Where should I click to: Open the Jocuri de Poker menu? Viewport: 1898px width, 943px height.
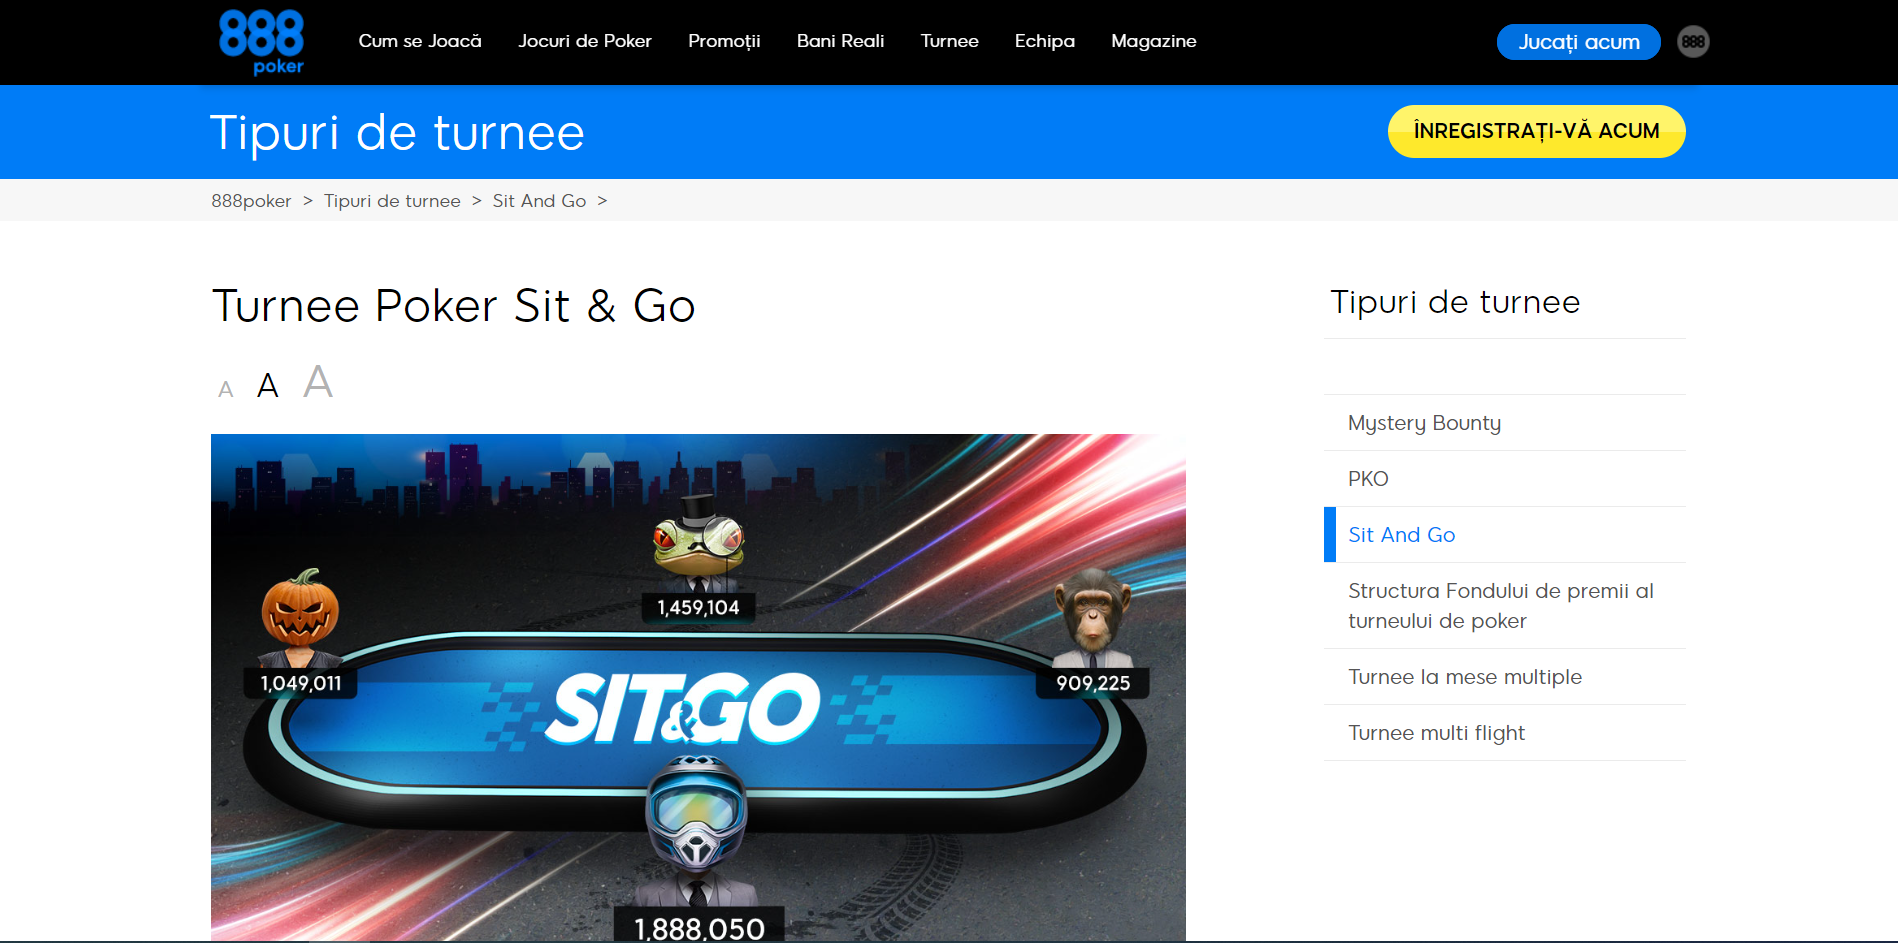[x=585, y=41]
